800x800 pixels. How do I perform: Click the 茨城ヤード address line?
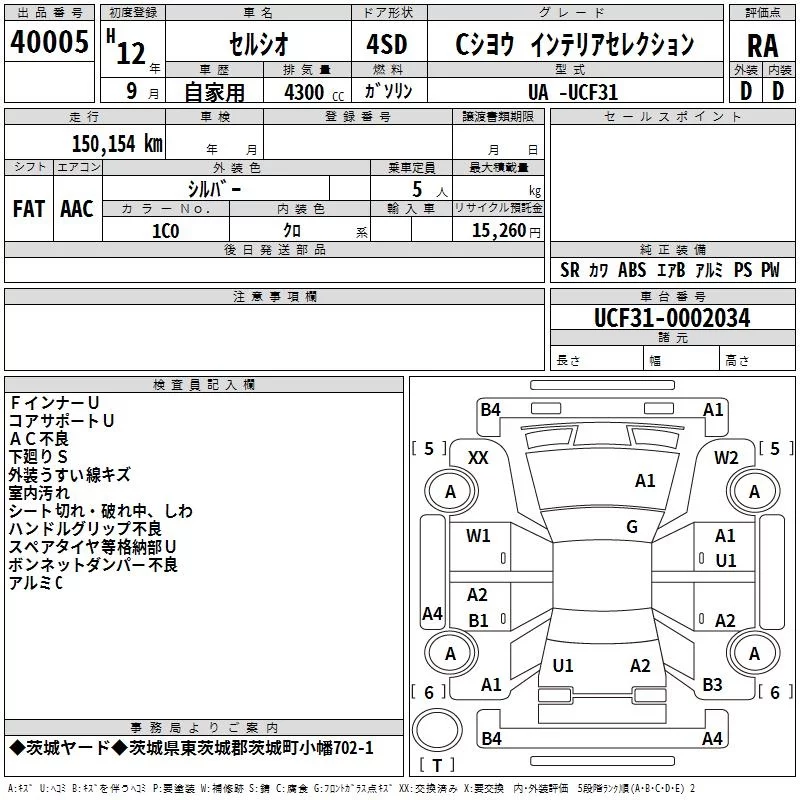192,748
